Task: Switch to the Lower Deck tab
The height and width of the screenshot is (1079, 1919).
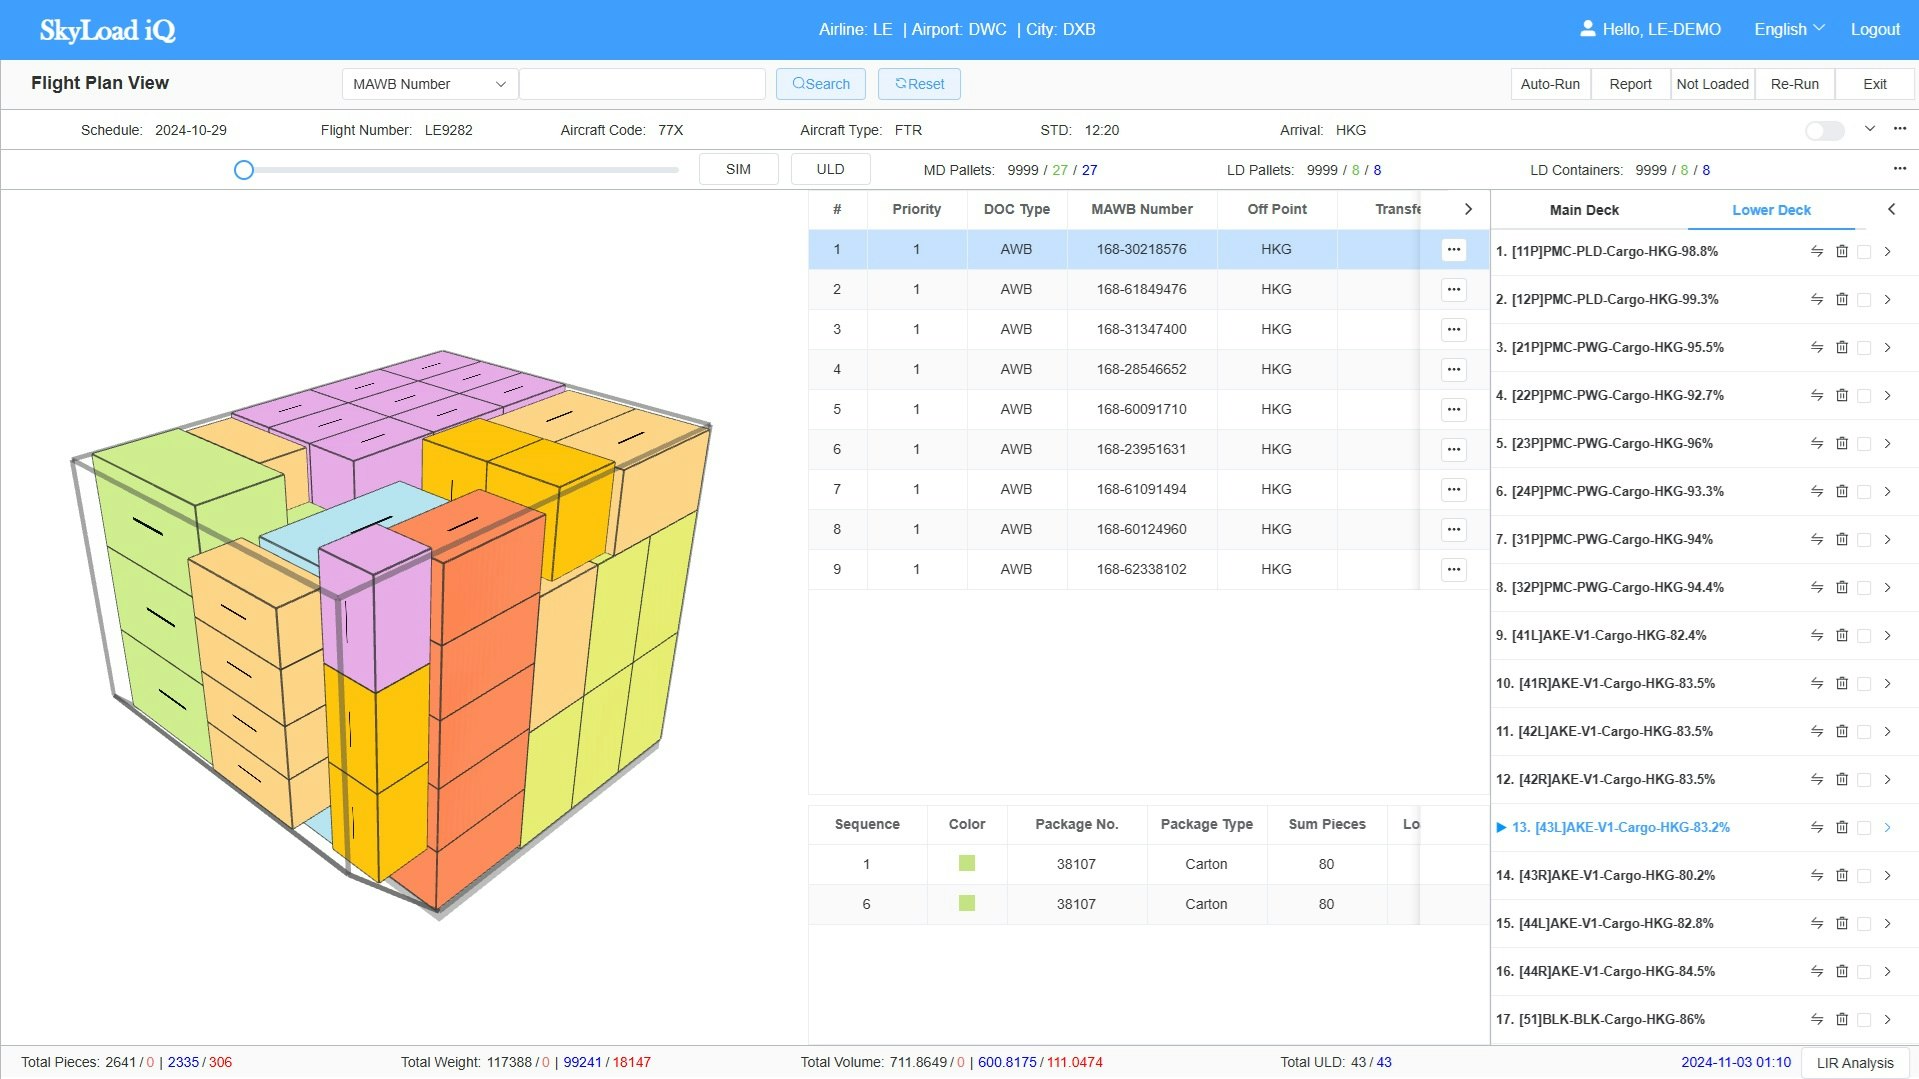Action: 1771,210
